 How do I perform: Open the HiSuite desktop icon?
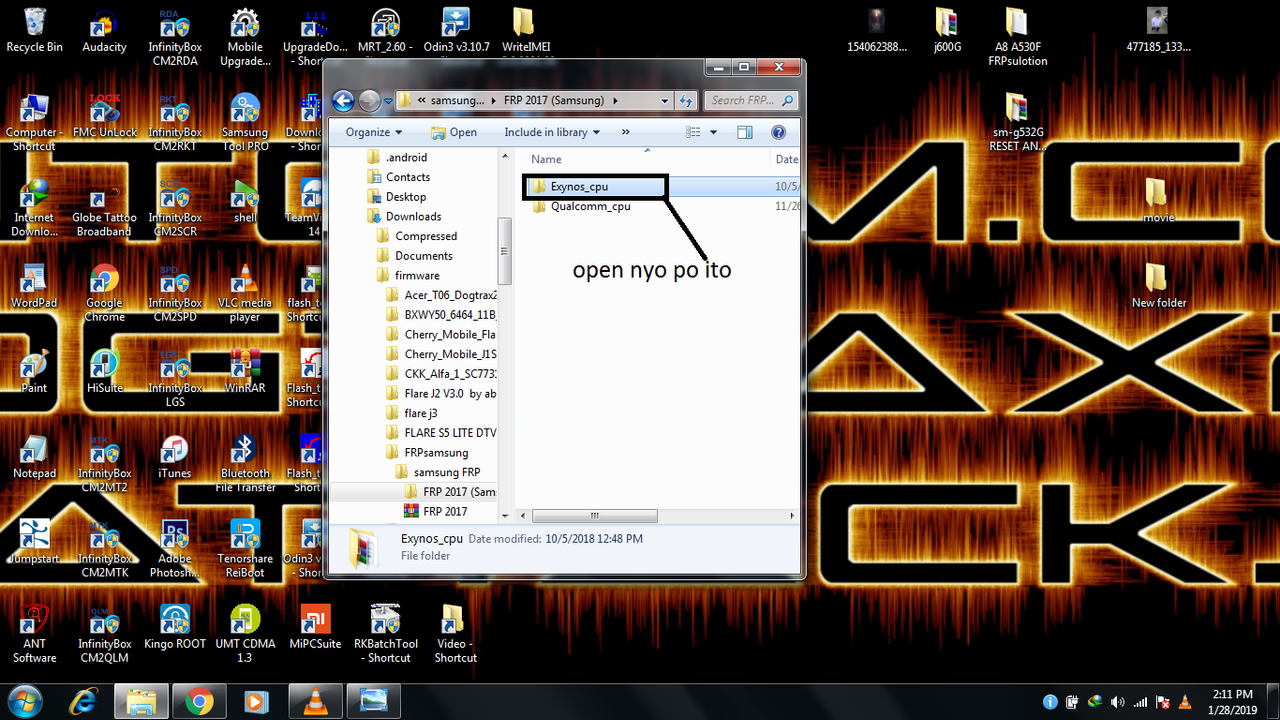pyautogui.click(x=104, y=371)
